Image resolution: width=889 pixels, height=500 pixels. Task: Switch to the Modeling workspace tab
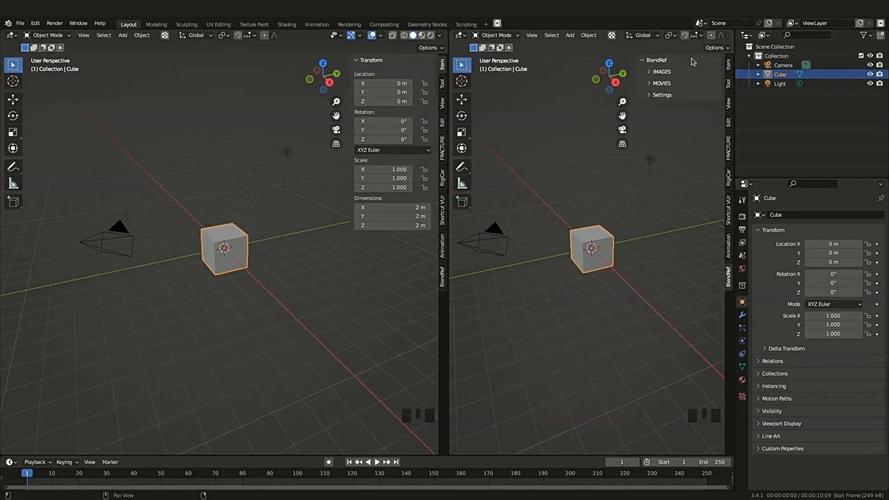click(x=156, y=24)
